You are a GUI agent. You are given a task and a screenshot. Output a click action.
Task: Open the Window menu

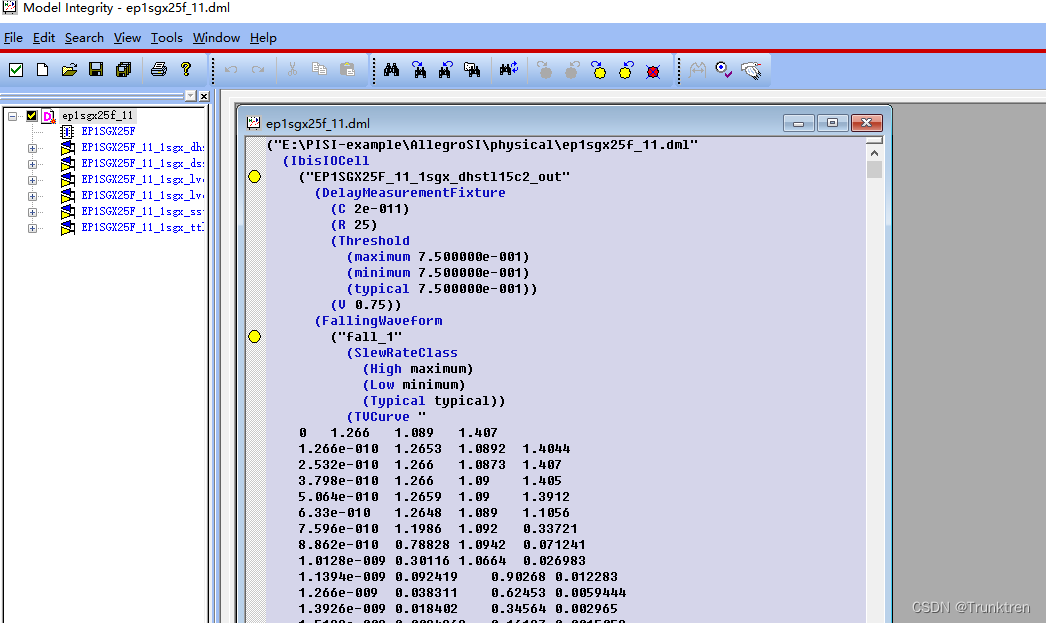click(216, 37)
